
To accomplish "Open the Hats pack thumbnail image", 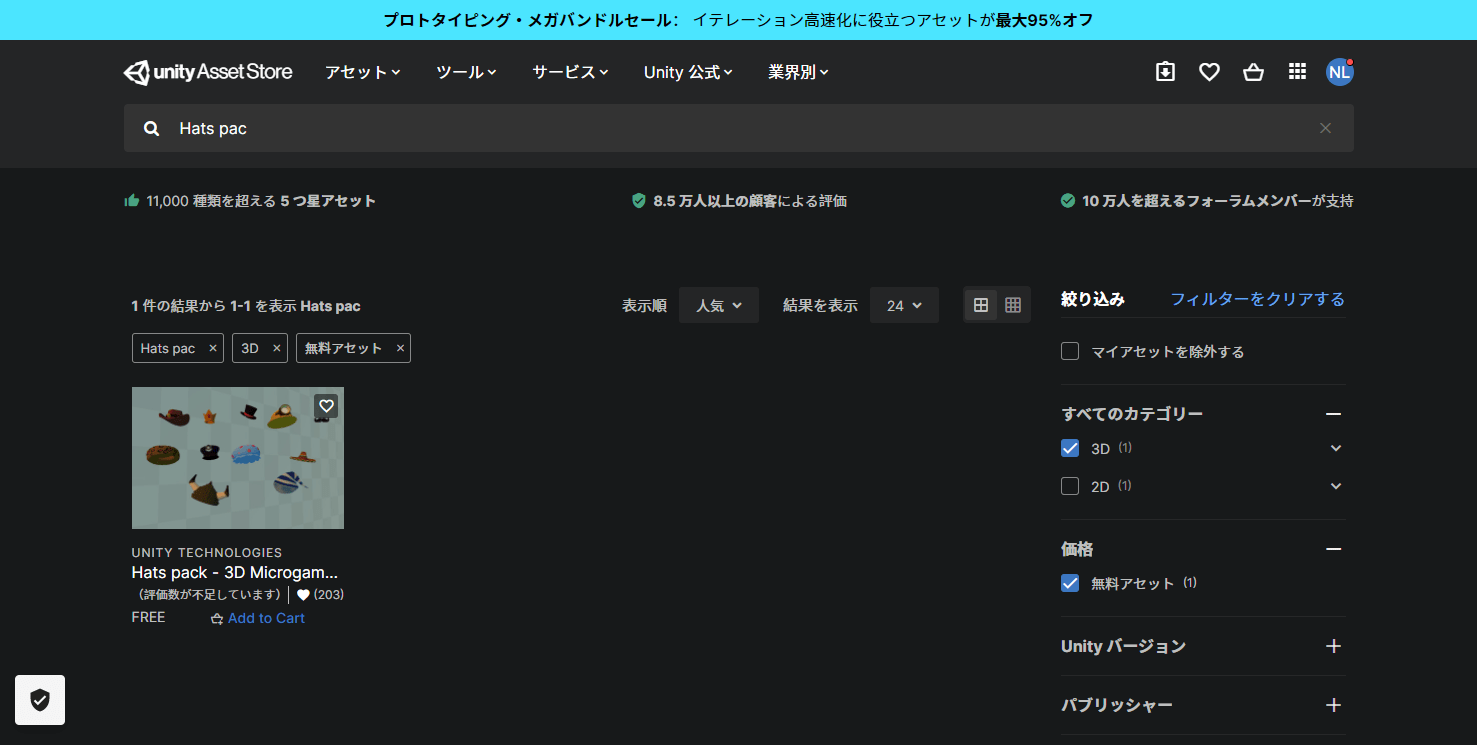I will (238, 458).
